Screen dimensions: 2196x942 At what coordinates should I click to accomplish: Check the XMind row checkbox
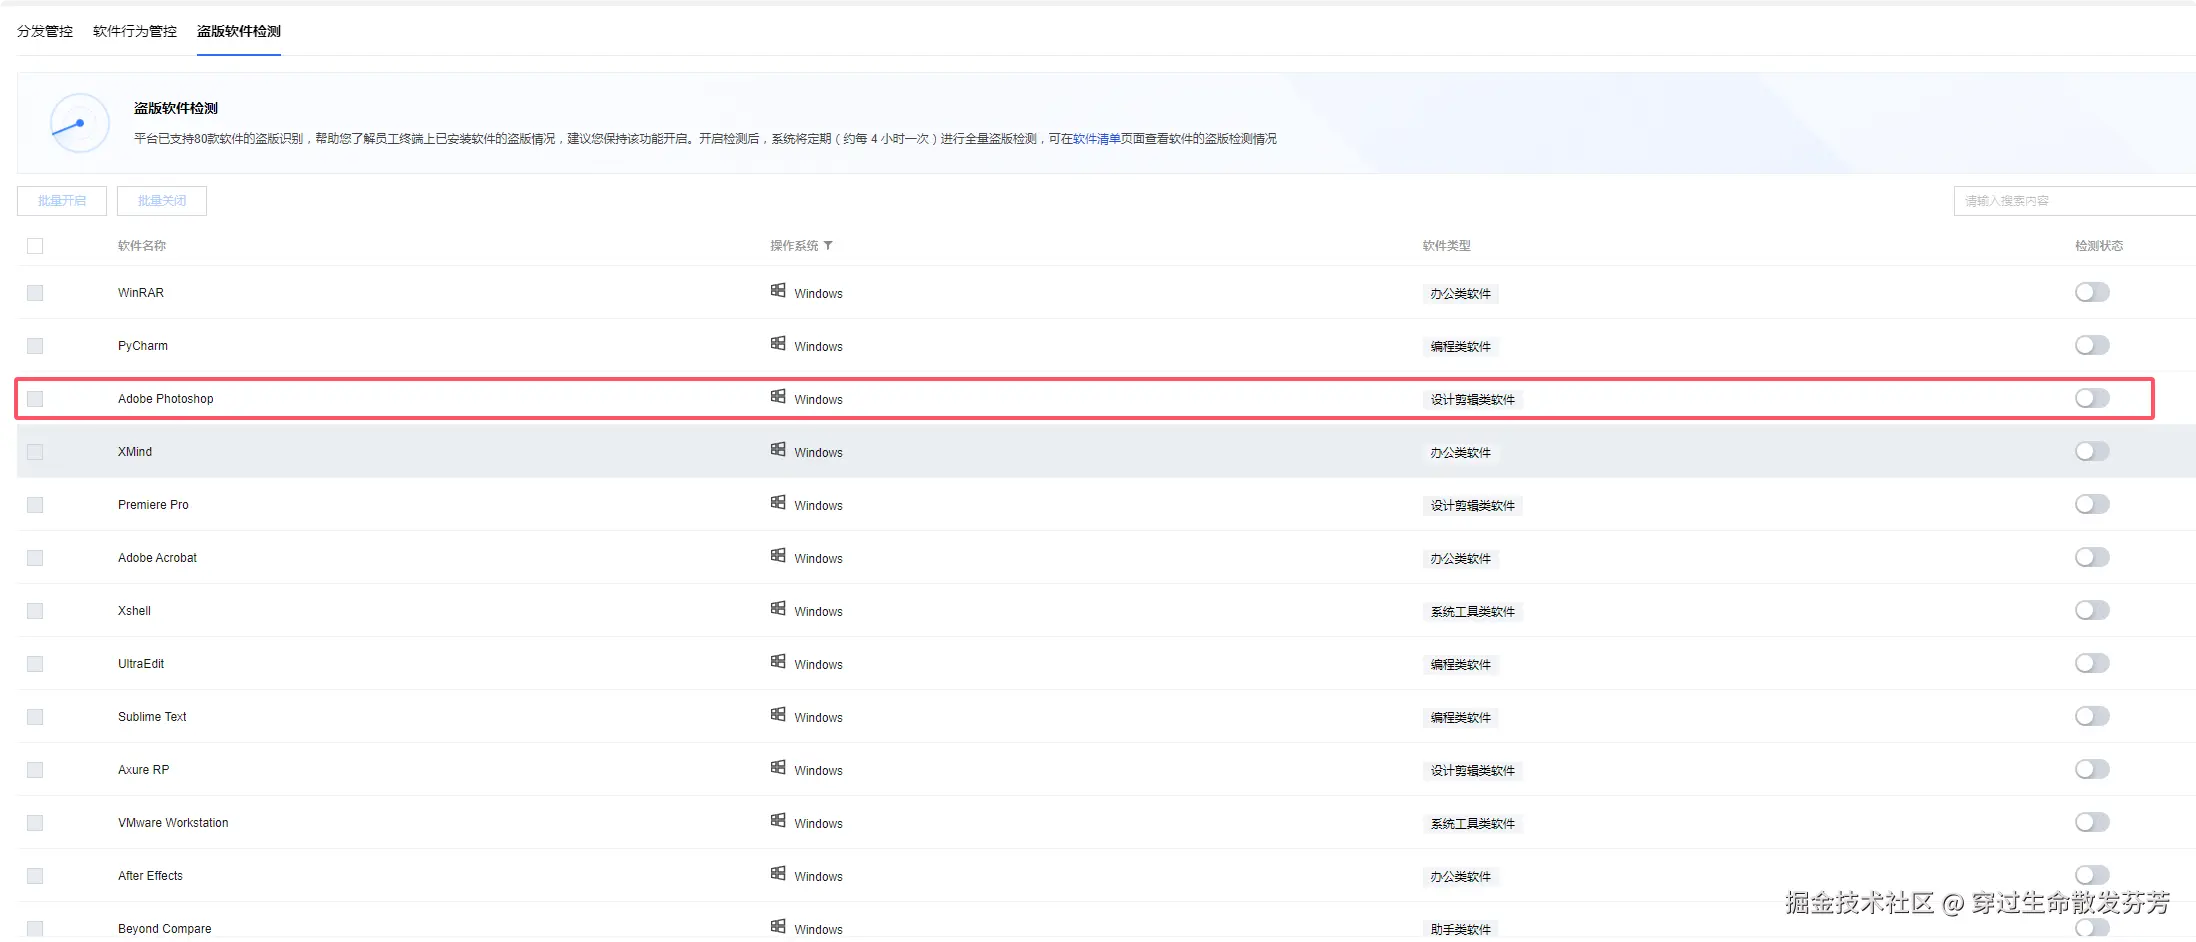point(35,452)
